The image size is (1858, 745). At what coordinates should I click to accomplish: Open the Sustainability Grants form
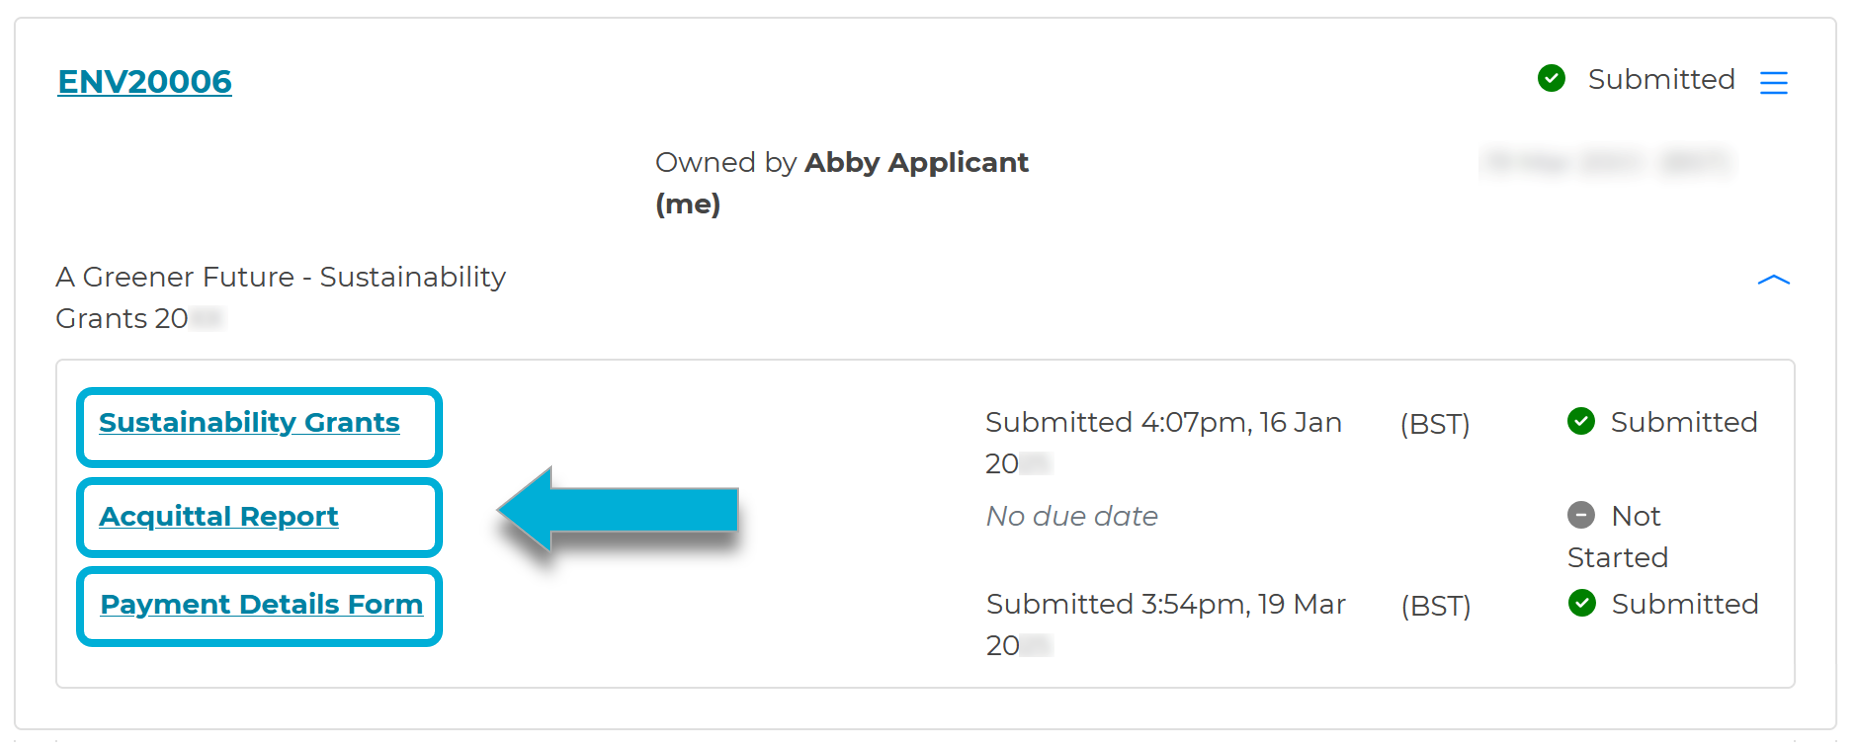tap(248, 422)
